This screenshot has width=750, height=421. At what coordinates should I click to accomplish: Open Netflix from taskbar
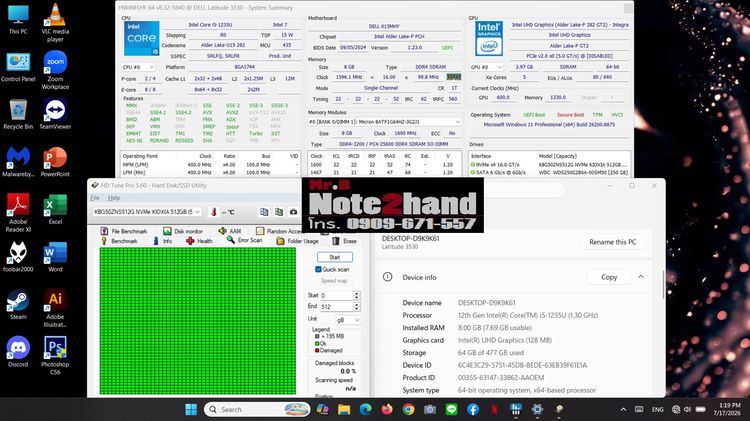coord(494,410)
